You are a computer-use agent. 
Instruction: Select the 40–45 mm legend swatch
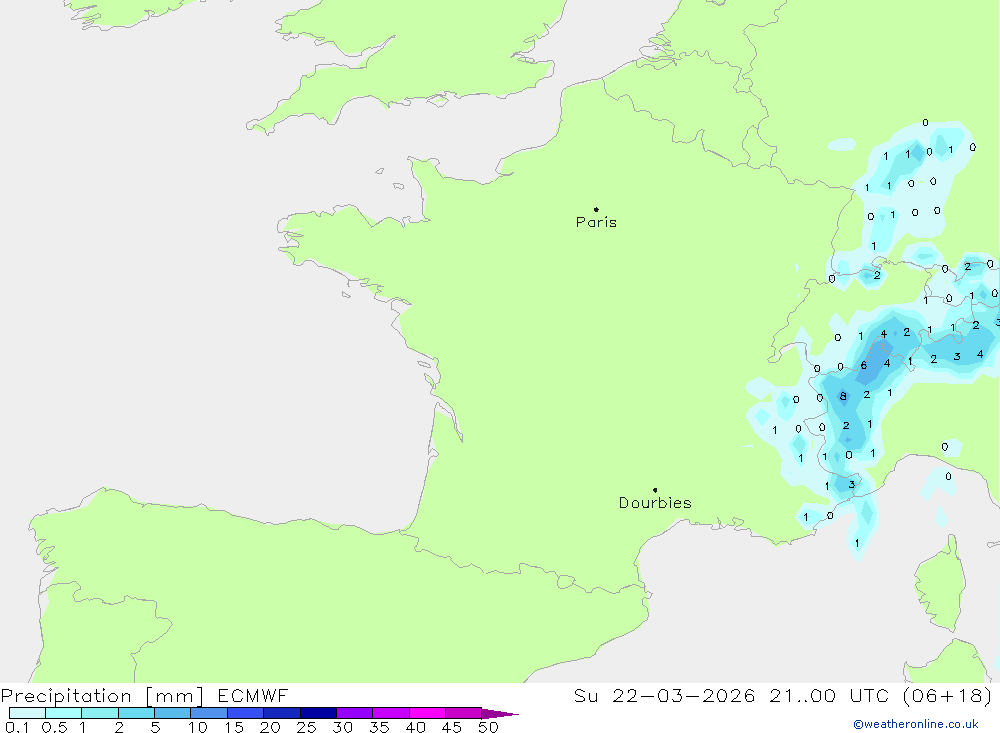click(x=427, y=713)
